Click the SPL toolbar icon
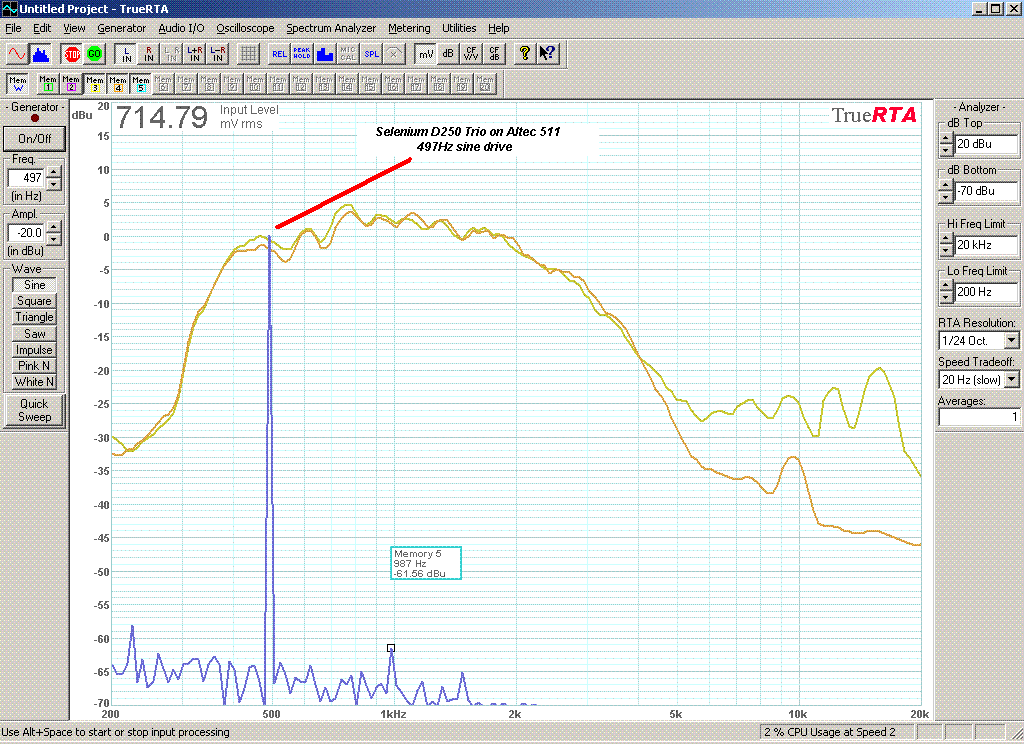 [x=371, y=54]
